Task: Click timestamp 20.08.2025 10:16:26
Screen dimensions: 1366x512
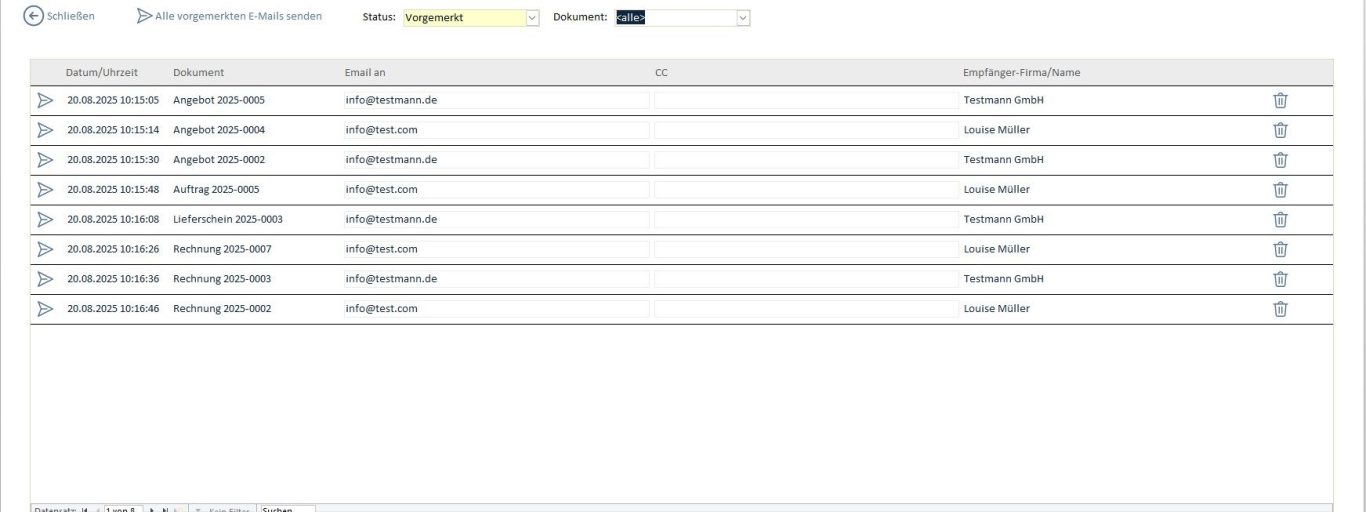Action: point(113,249)
